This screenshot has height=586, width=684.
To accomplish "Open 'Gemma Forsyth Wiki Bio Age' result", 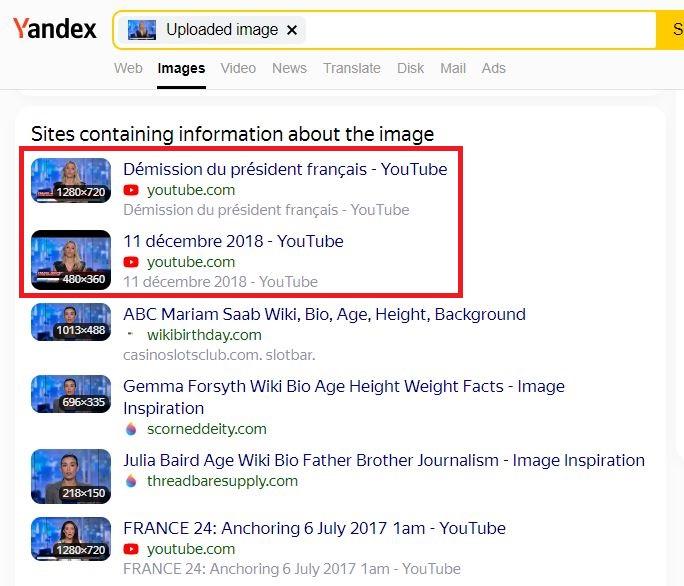I will [x=344, y=397].
